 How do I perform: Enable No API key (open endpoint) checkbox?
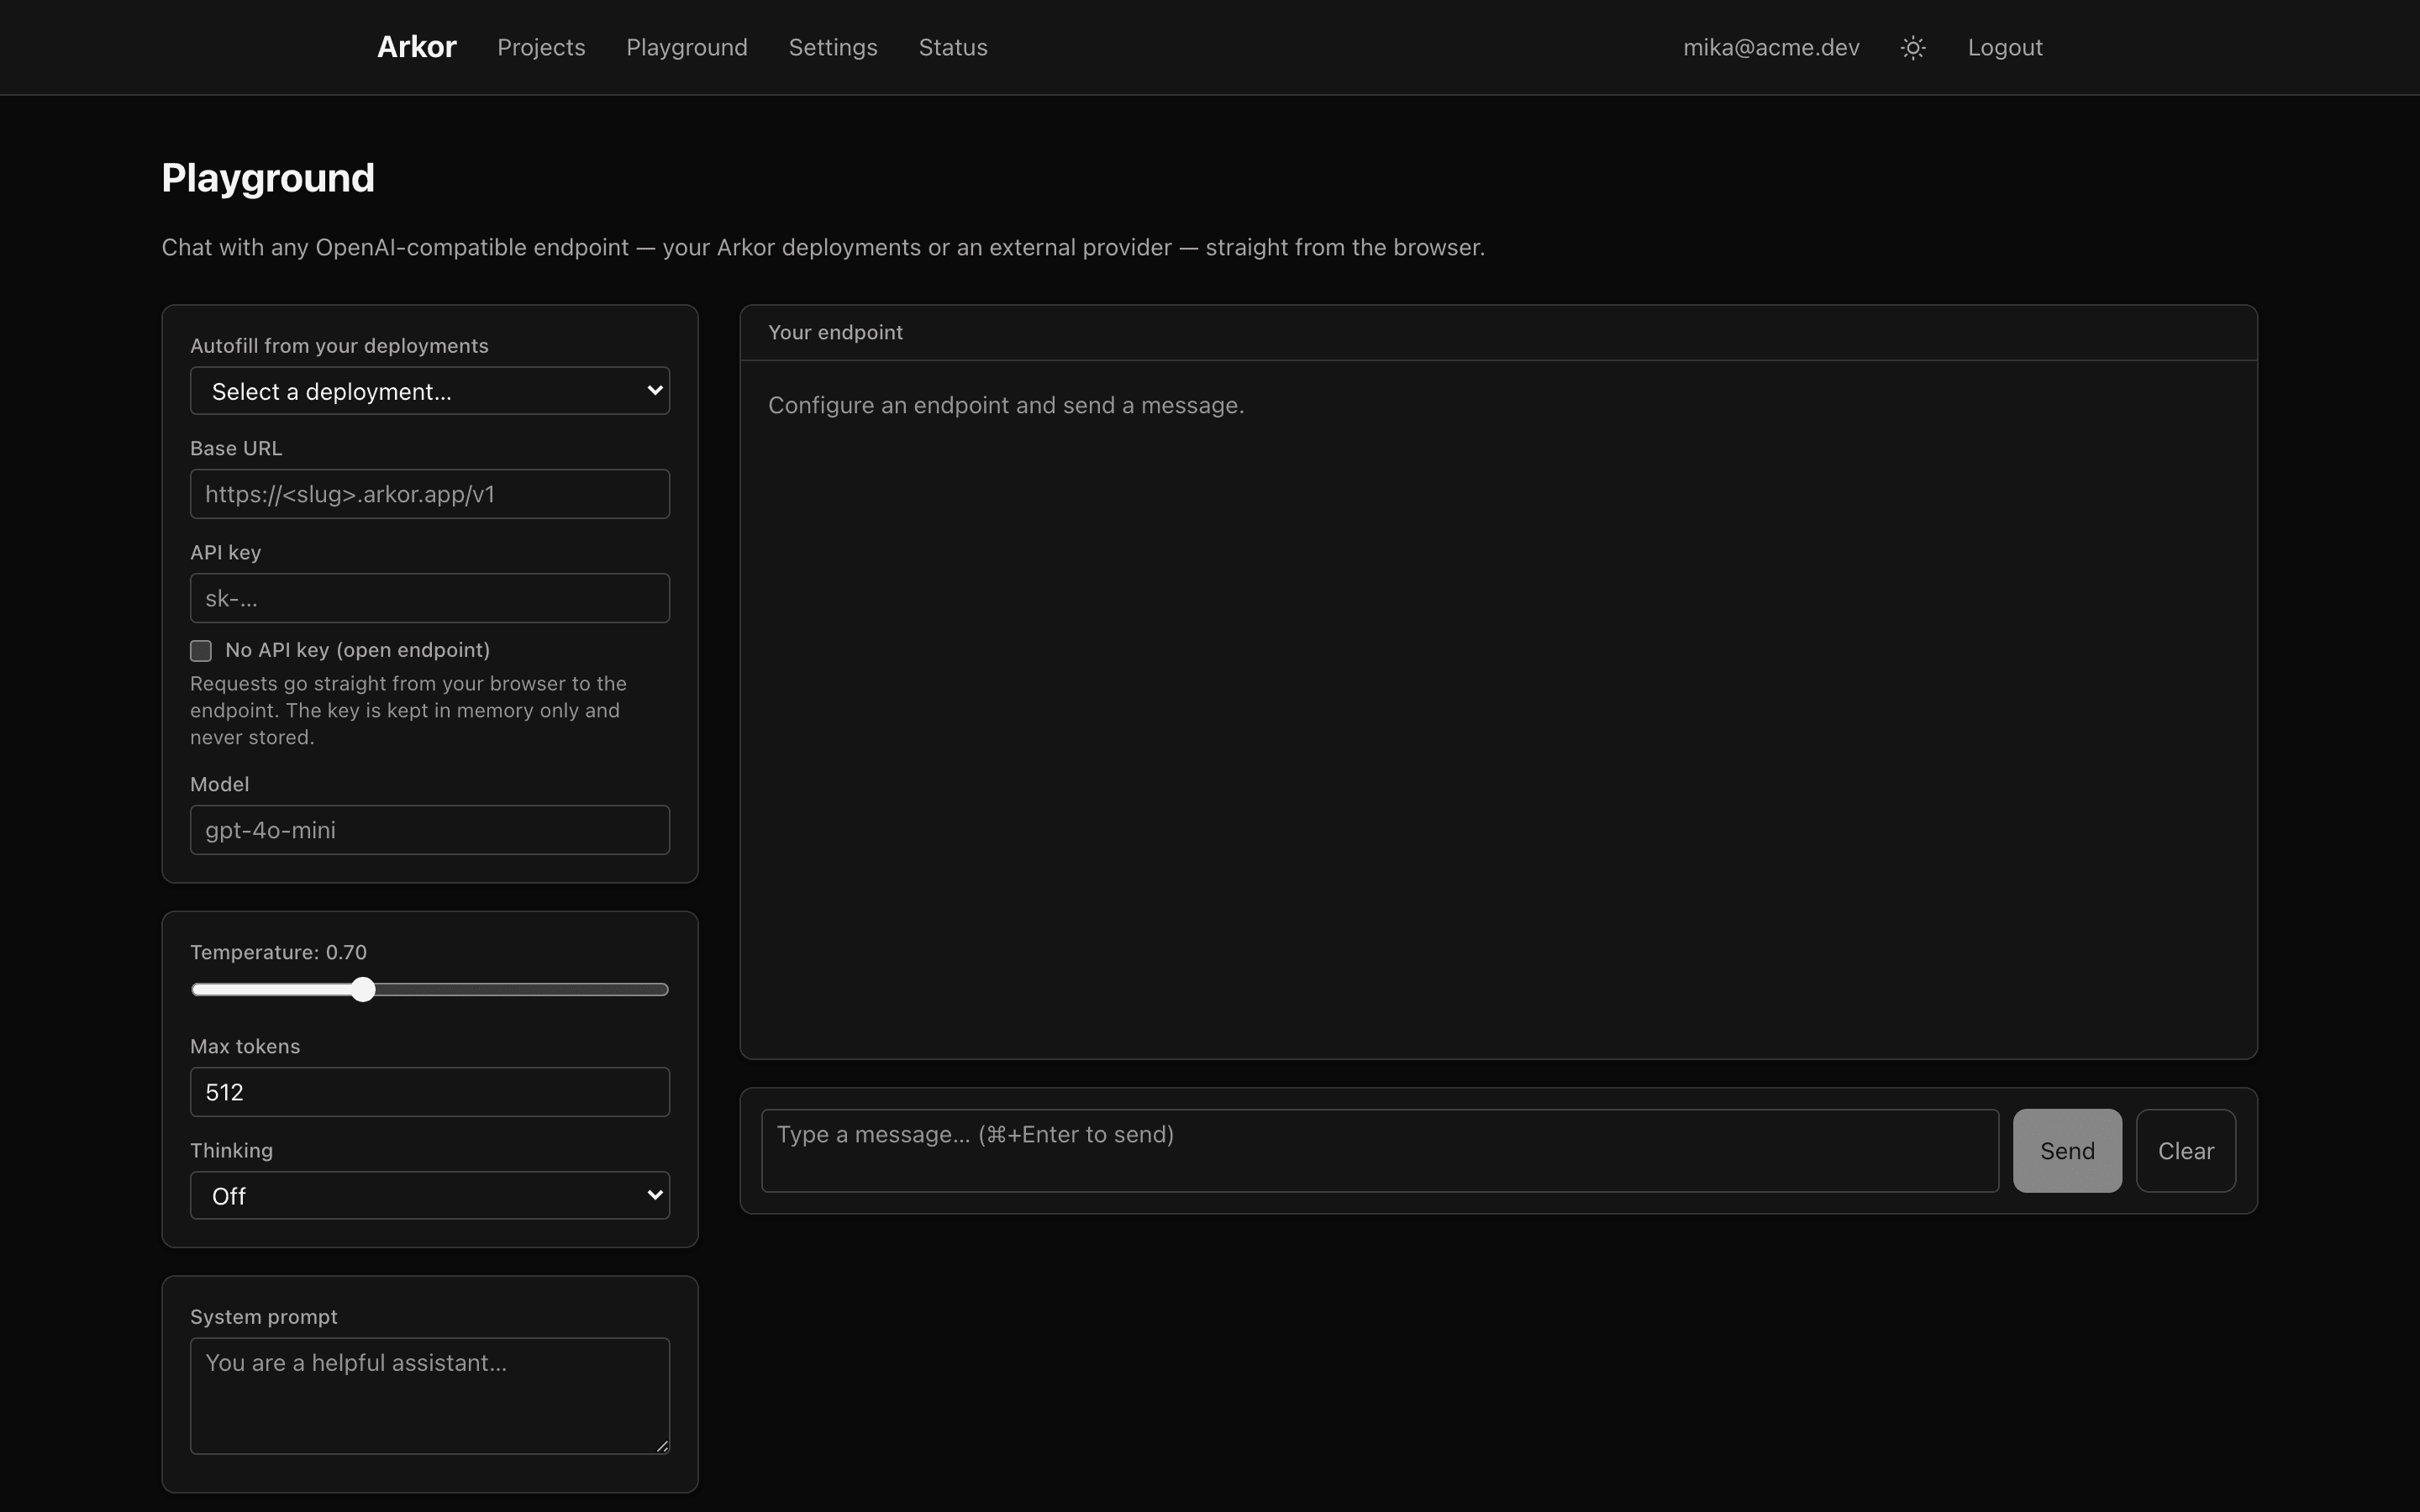(201, 651)
